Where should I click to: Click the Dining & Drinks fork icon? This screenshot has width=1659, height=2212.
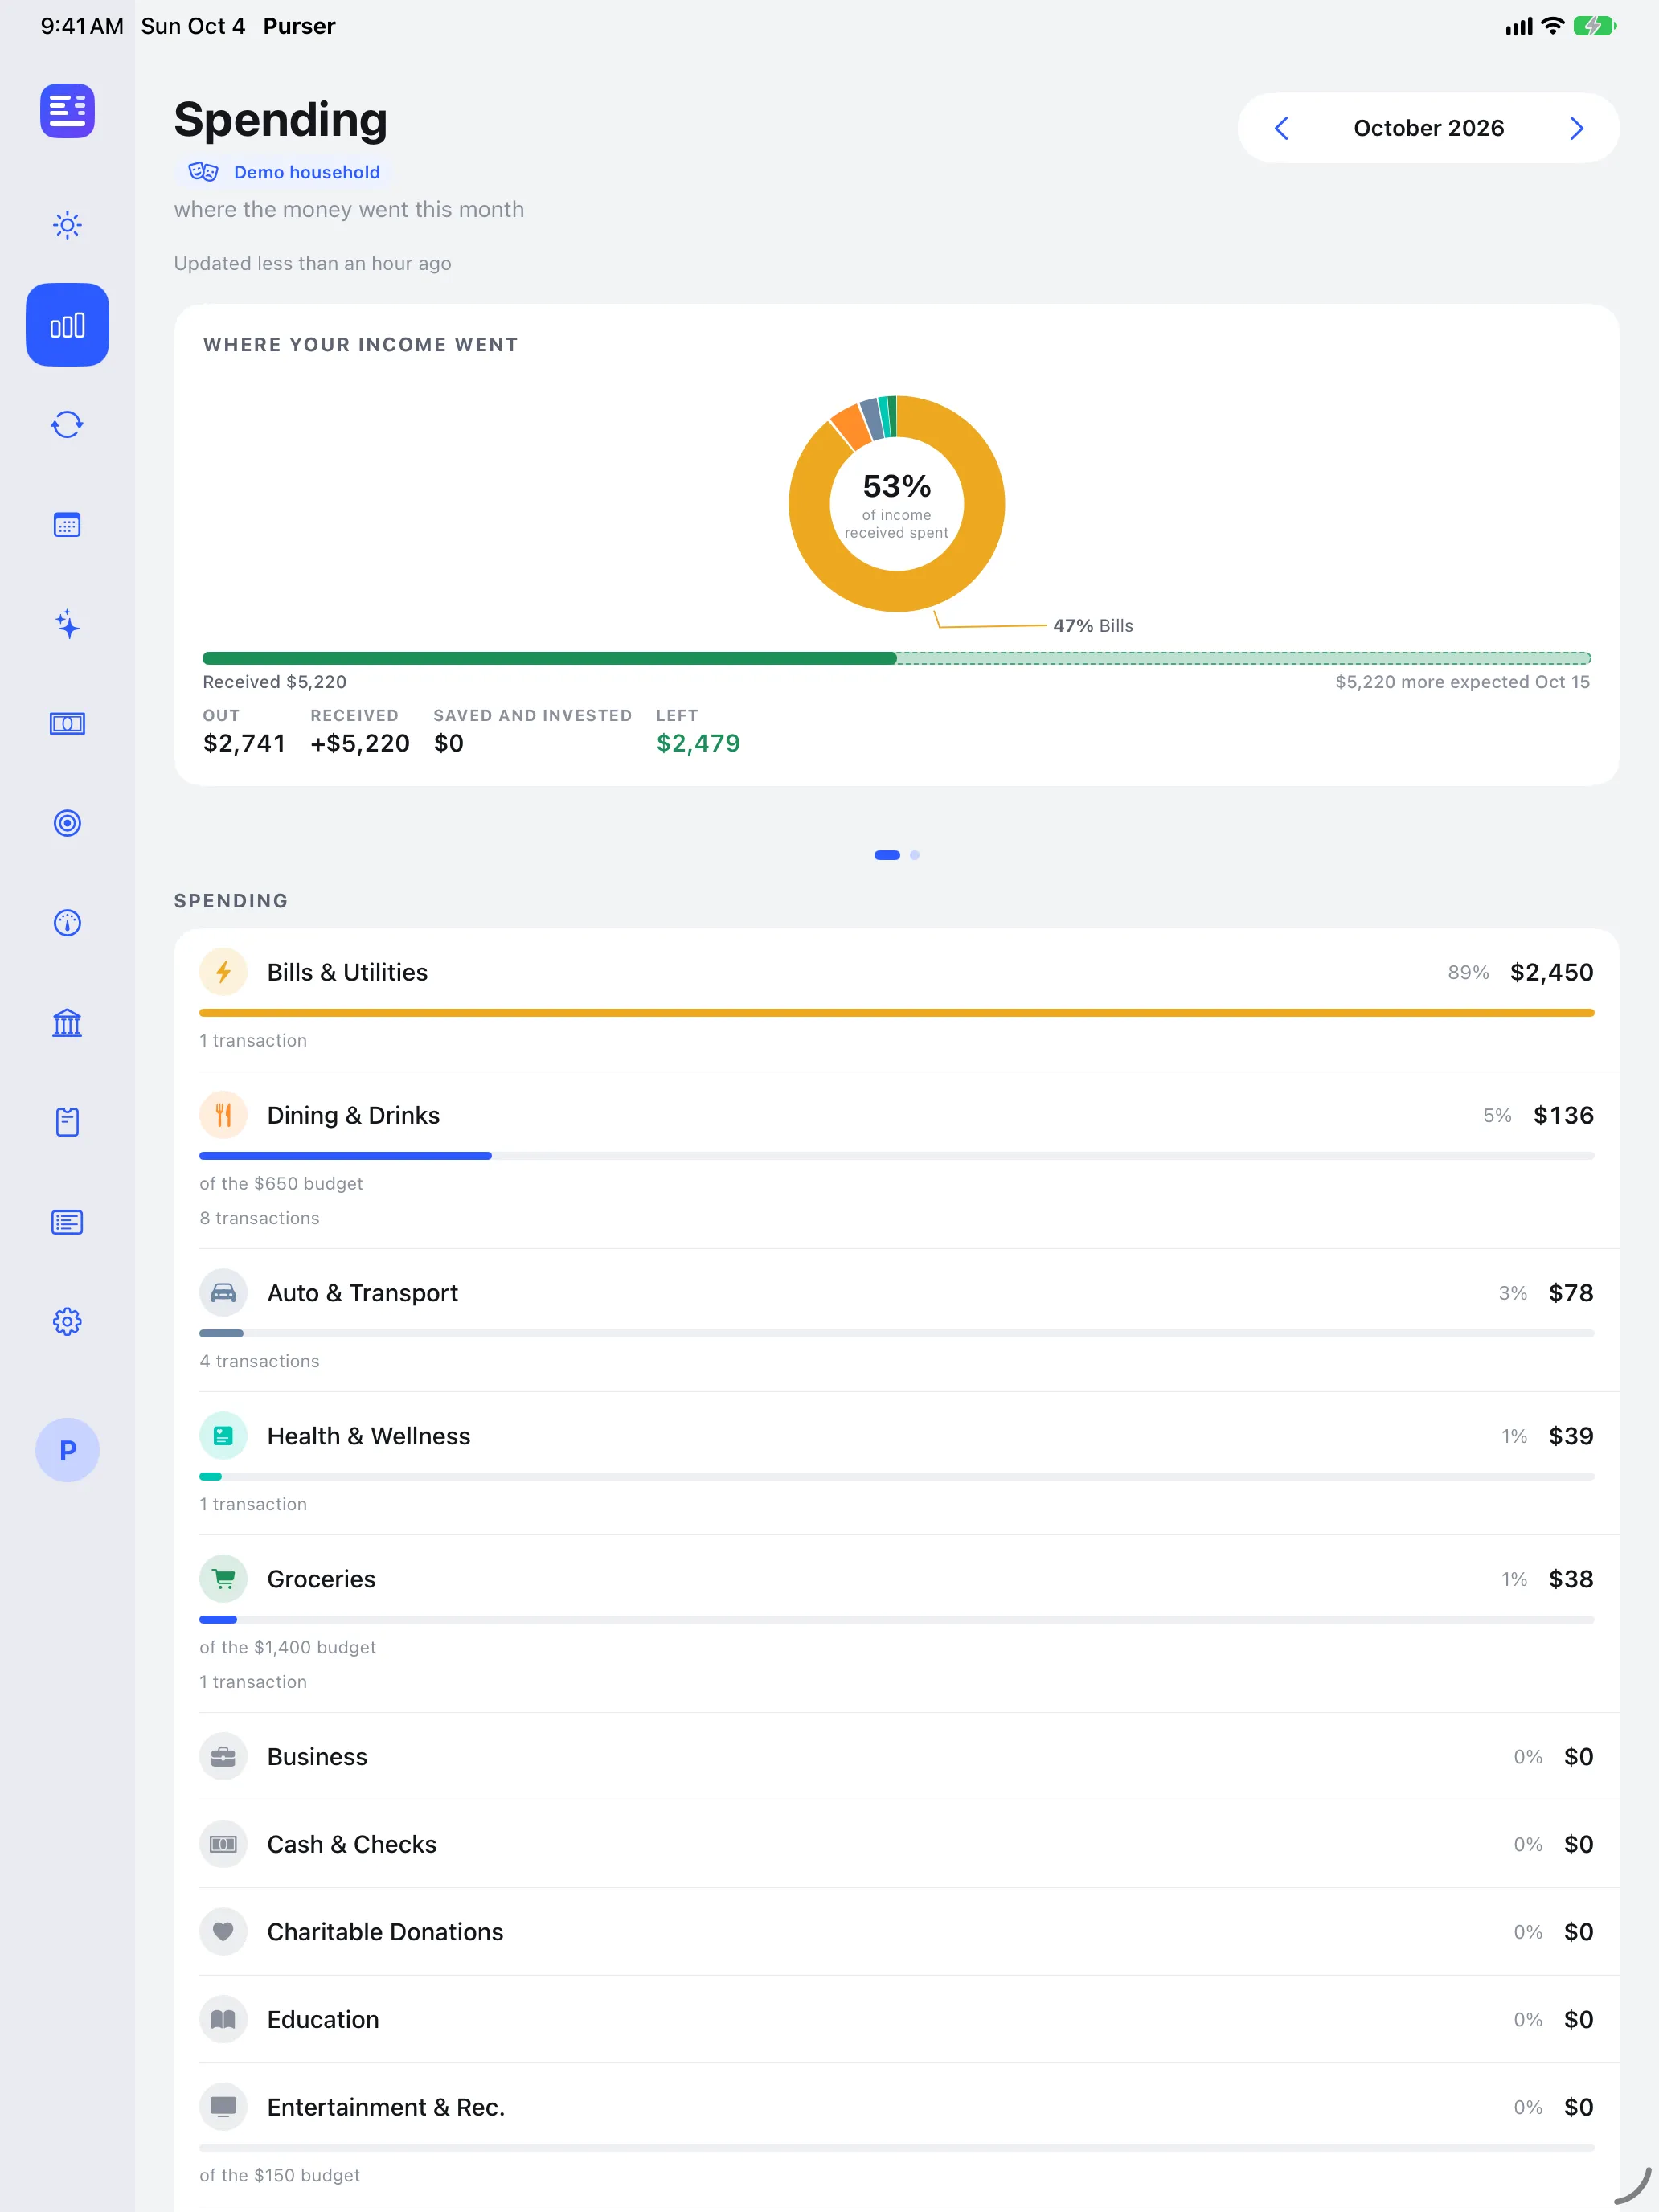(223, 1115)
